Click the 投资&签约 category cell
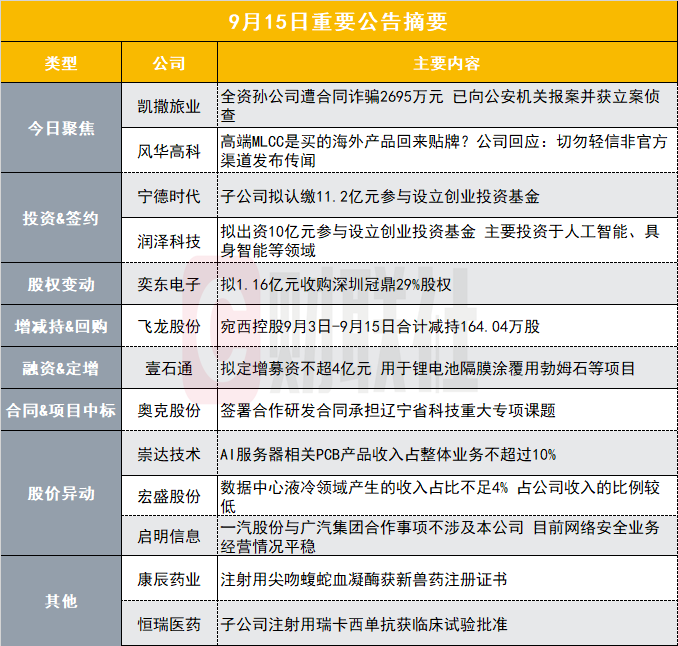 (61, 218)
